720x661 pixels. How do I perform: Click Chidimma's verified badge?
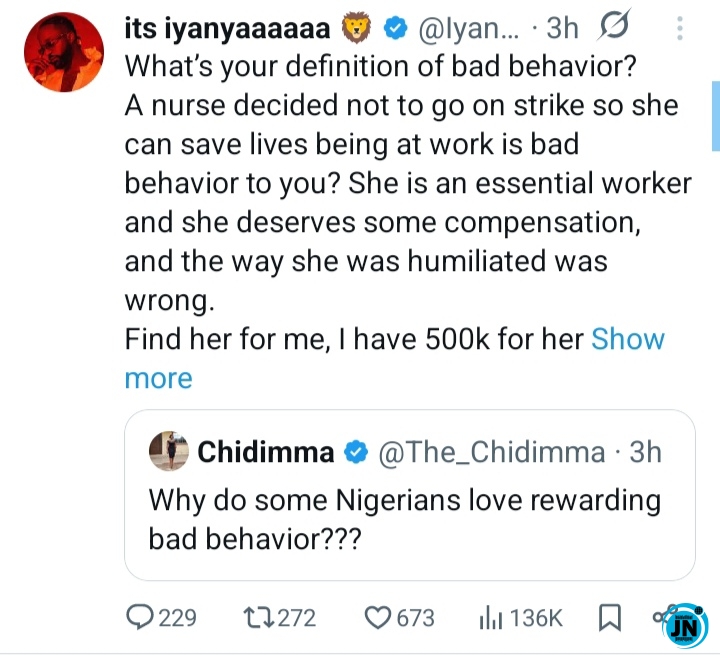pyautogui.click(x=356, y=452)
